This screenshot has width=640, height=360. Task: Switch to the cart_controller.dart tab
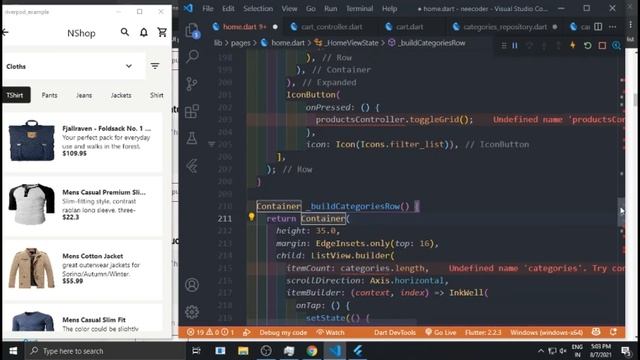pyautogui.click(x=331, y=27)
